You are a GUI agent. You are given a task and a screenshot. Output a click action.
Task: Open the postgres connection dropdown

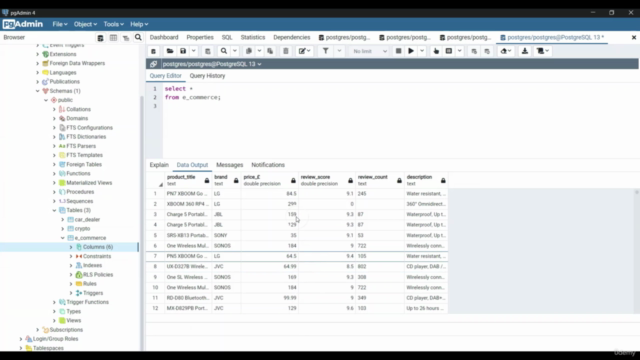tap(212, 64)
